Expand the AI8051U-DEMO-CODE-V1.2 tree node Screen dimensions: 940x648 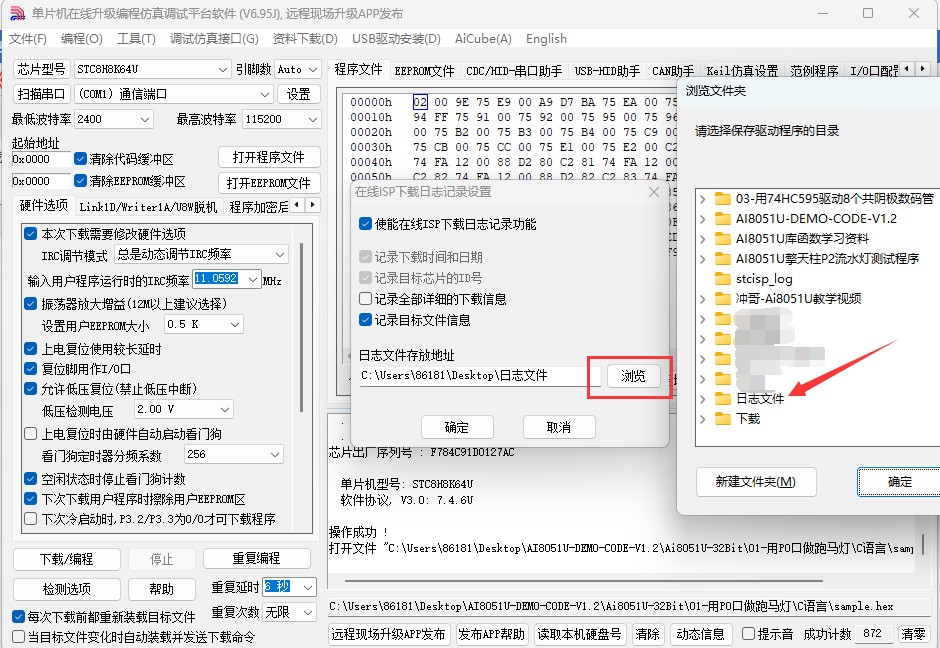[703, 219]
